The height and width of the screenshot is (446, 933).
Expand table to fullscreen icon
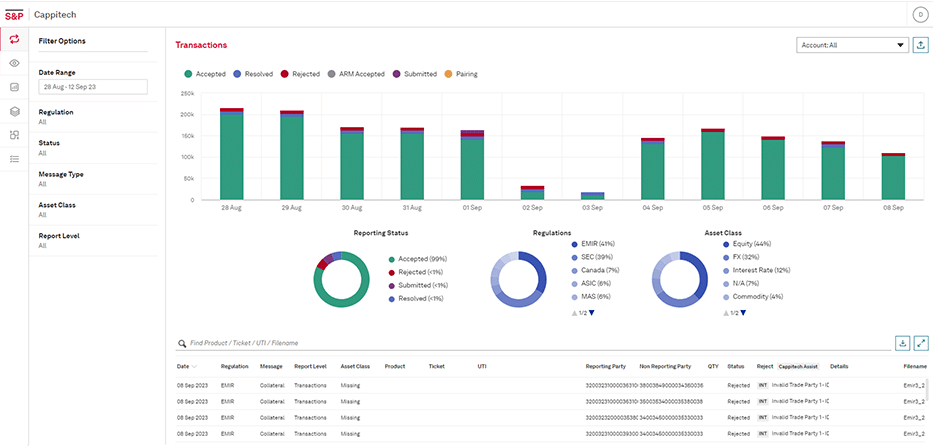[921, 343]
